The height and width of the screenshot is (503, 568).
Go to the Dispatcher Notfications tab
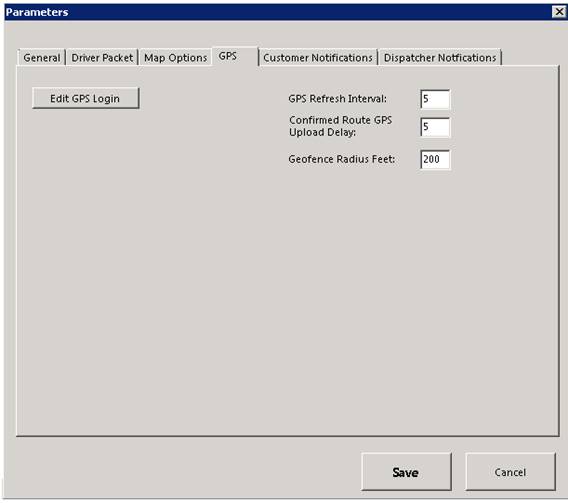coord(440,58)
